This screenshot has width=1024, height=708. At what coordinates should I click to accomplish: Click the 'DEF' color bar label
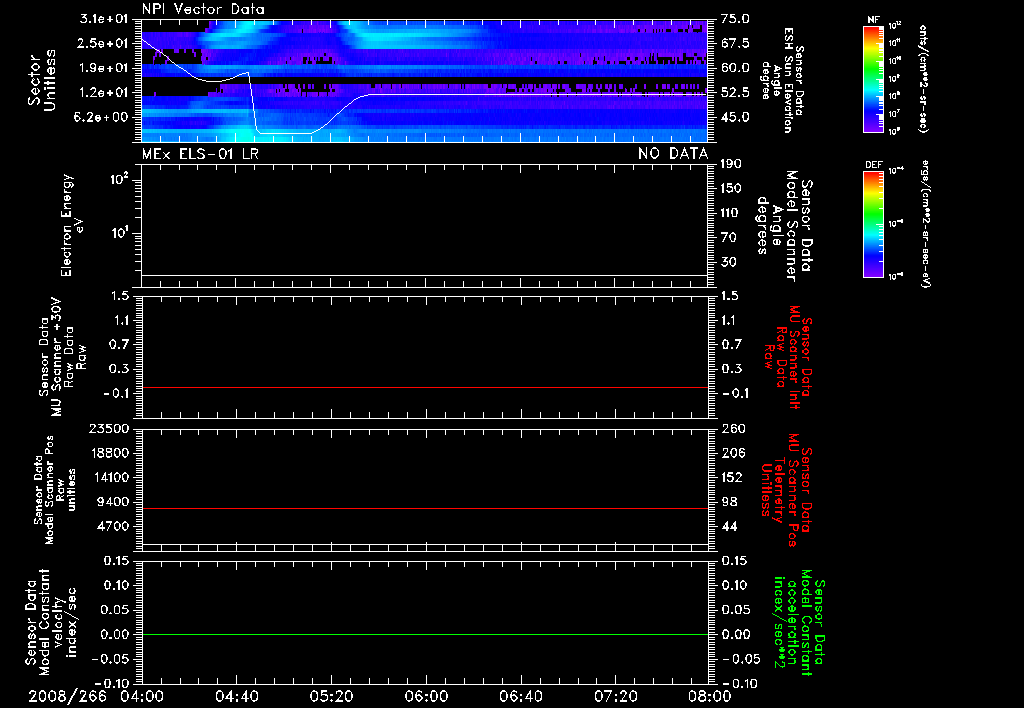[873, 165]
